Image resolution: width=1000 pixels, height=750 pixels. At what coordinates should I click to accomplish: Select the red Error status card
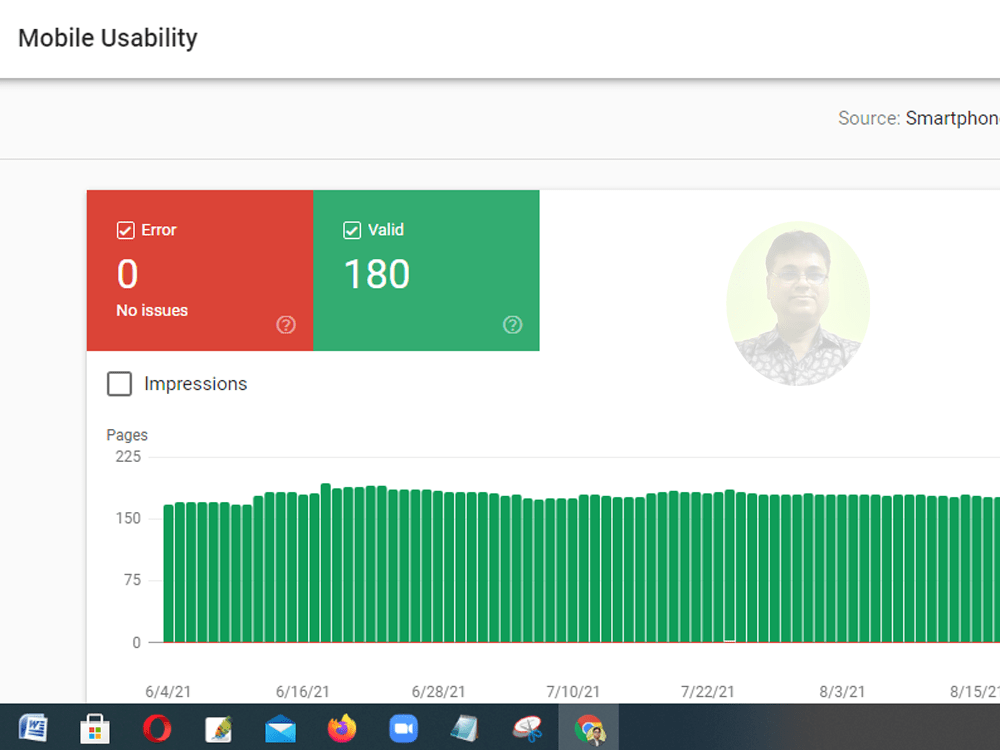pyautogui.click(x=200, y=270)
